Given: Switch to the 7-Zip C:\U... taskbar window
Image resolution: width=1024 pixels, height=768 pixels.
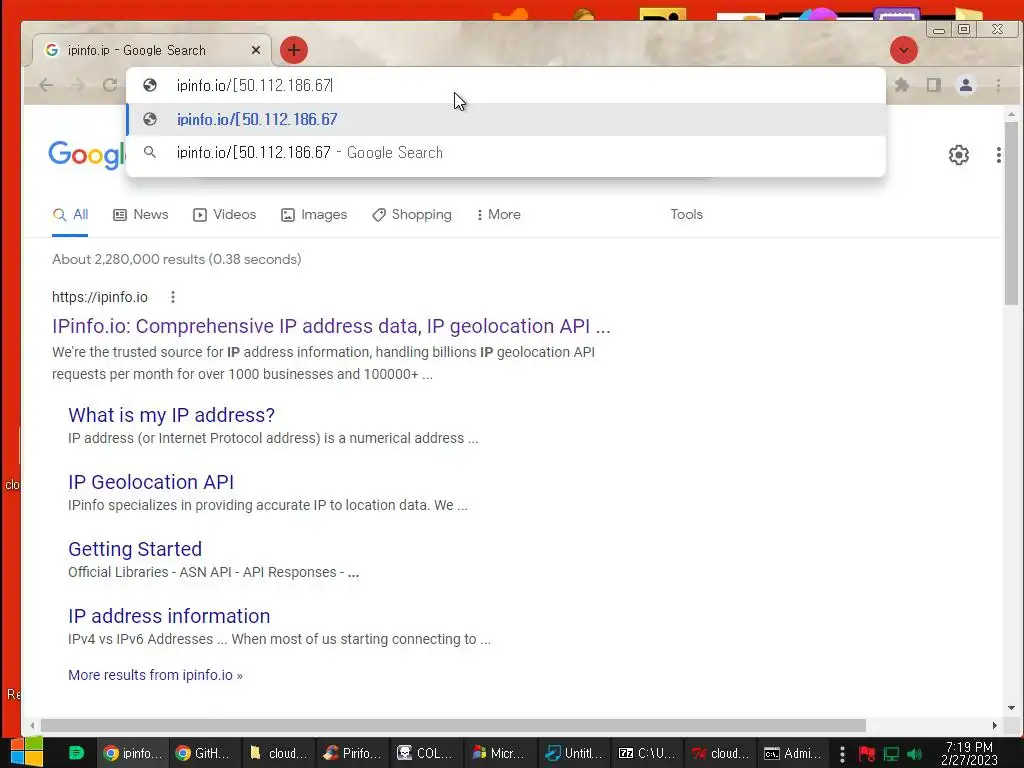Looking at the screenshot, I should tap(647, 753).
